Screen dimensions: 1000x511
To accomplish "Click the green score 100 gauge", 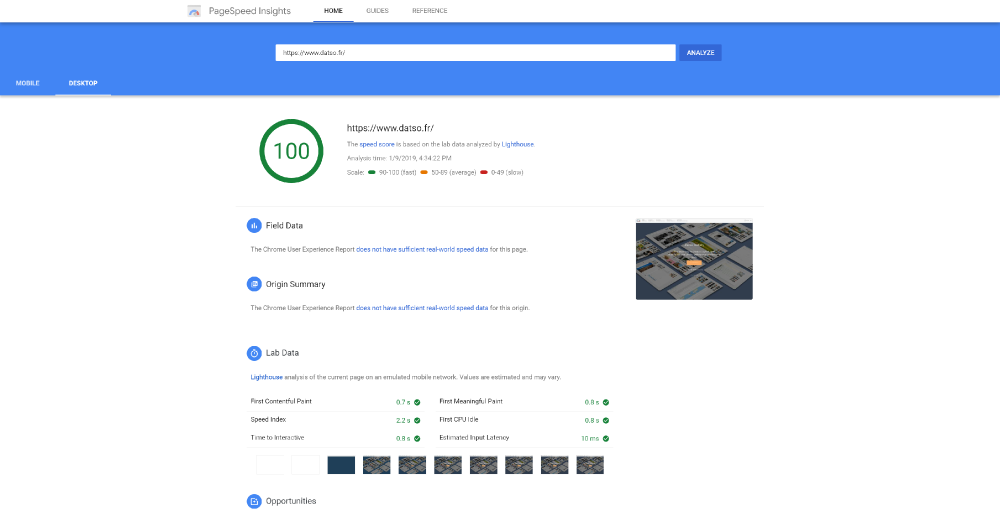I will pos(291,151).
